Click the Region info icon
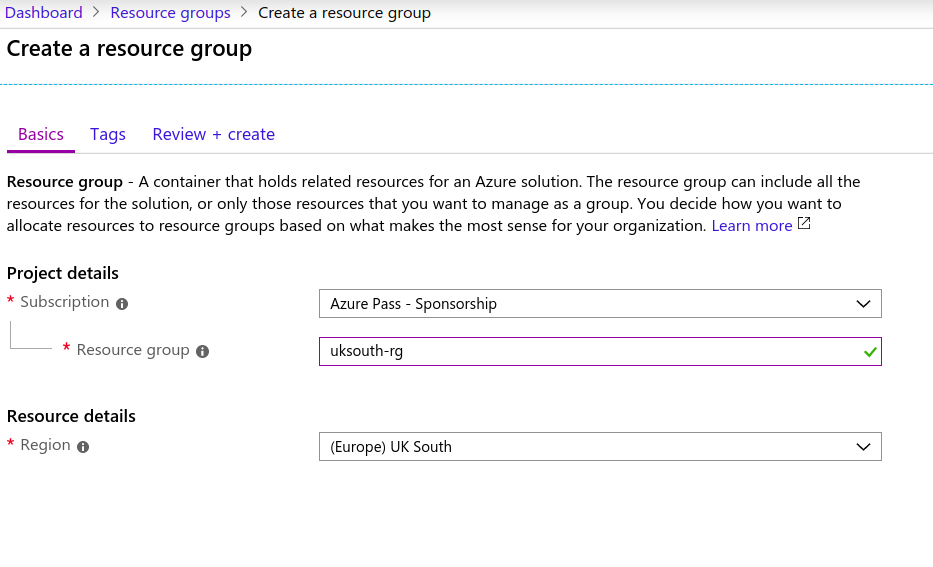Screen dimensions: 933x567 coord(83,447)
